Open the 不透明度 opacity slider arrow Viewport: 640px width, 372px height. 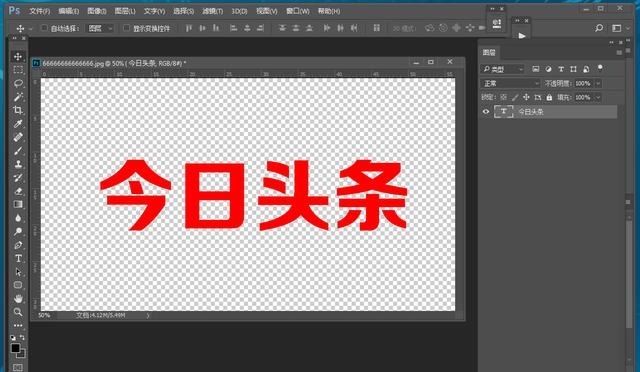pyautogui.click(x=598, y=83)
